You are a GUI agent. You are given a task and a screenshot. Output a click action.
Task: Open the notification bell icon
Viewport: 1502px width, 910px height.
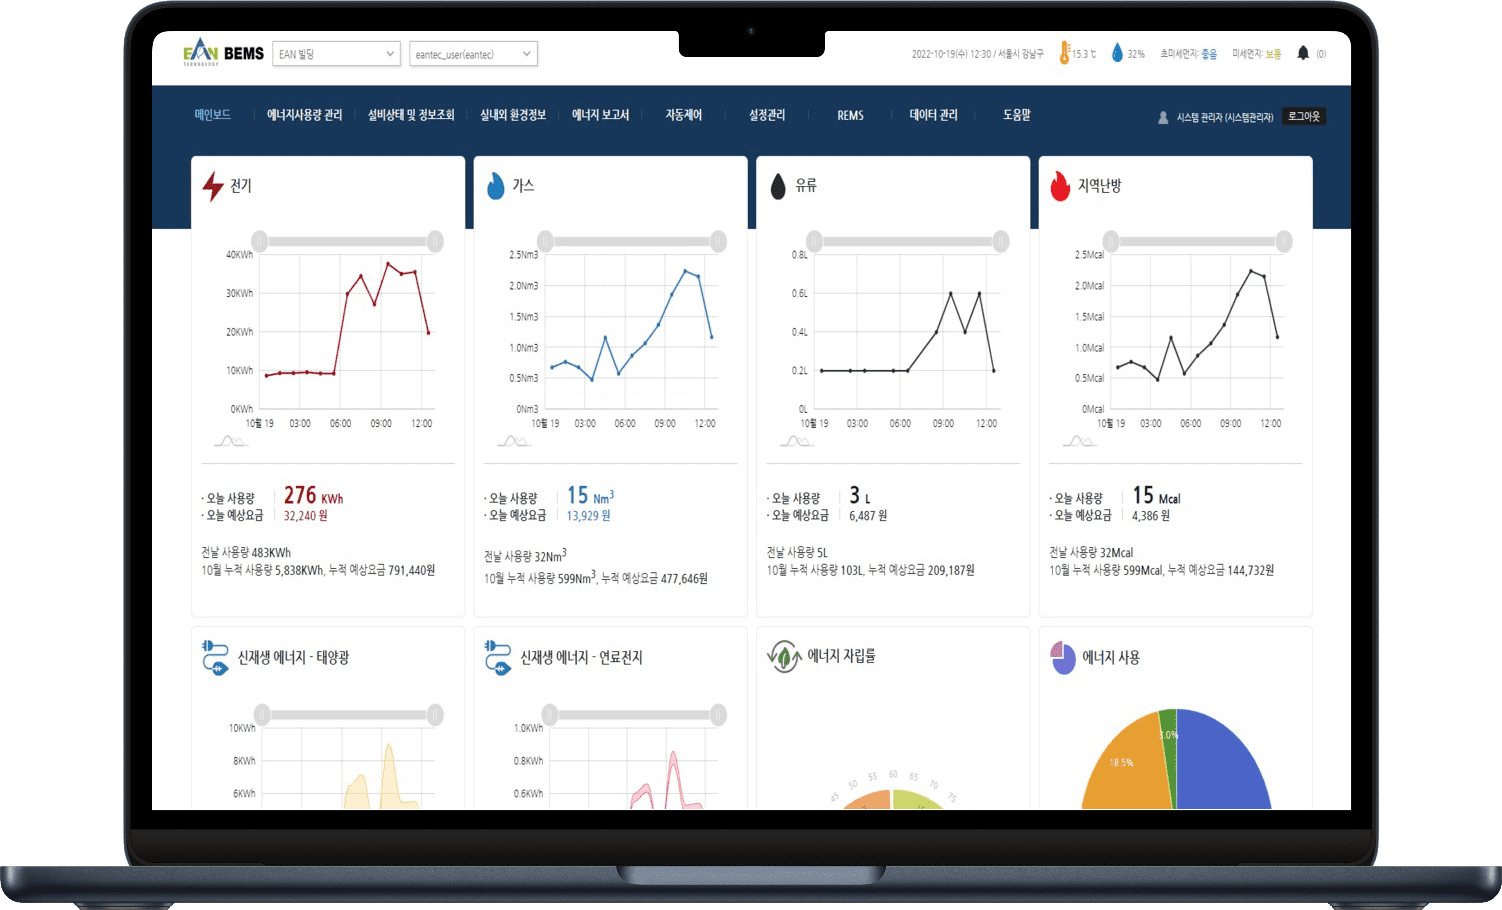pyautogui.click(x=1303, y=53)
